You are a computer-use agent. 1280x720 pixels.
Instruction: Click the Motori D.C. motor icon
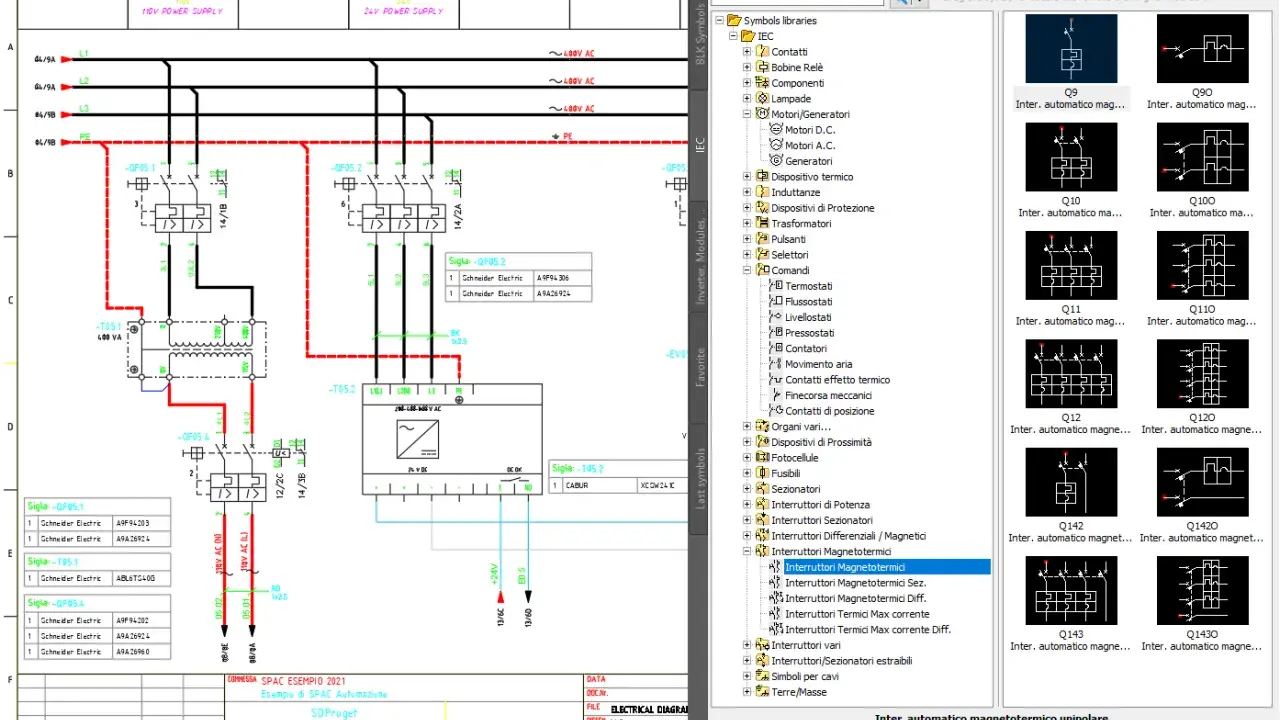[x=777, y=130]
